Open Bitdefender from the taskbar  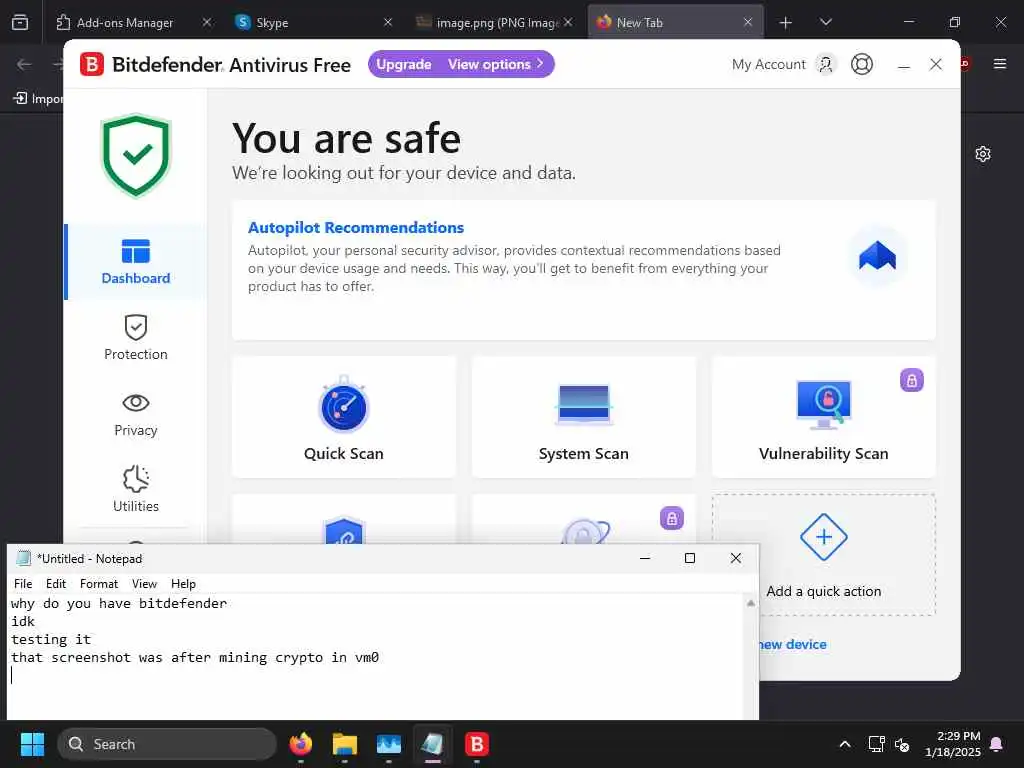(477, 744)
